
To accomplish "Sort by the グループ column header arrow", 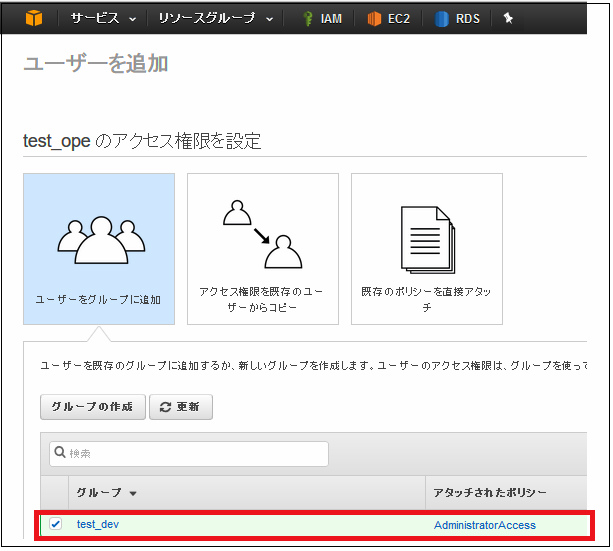I will (x=134, y=493).
